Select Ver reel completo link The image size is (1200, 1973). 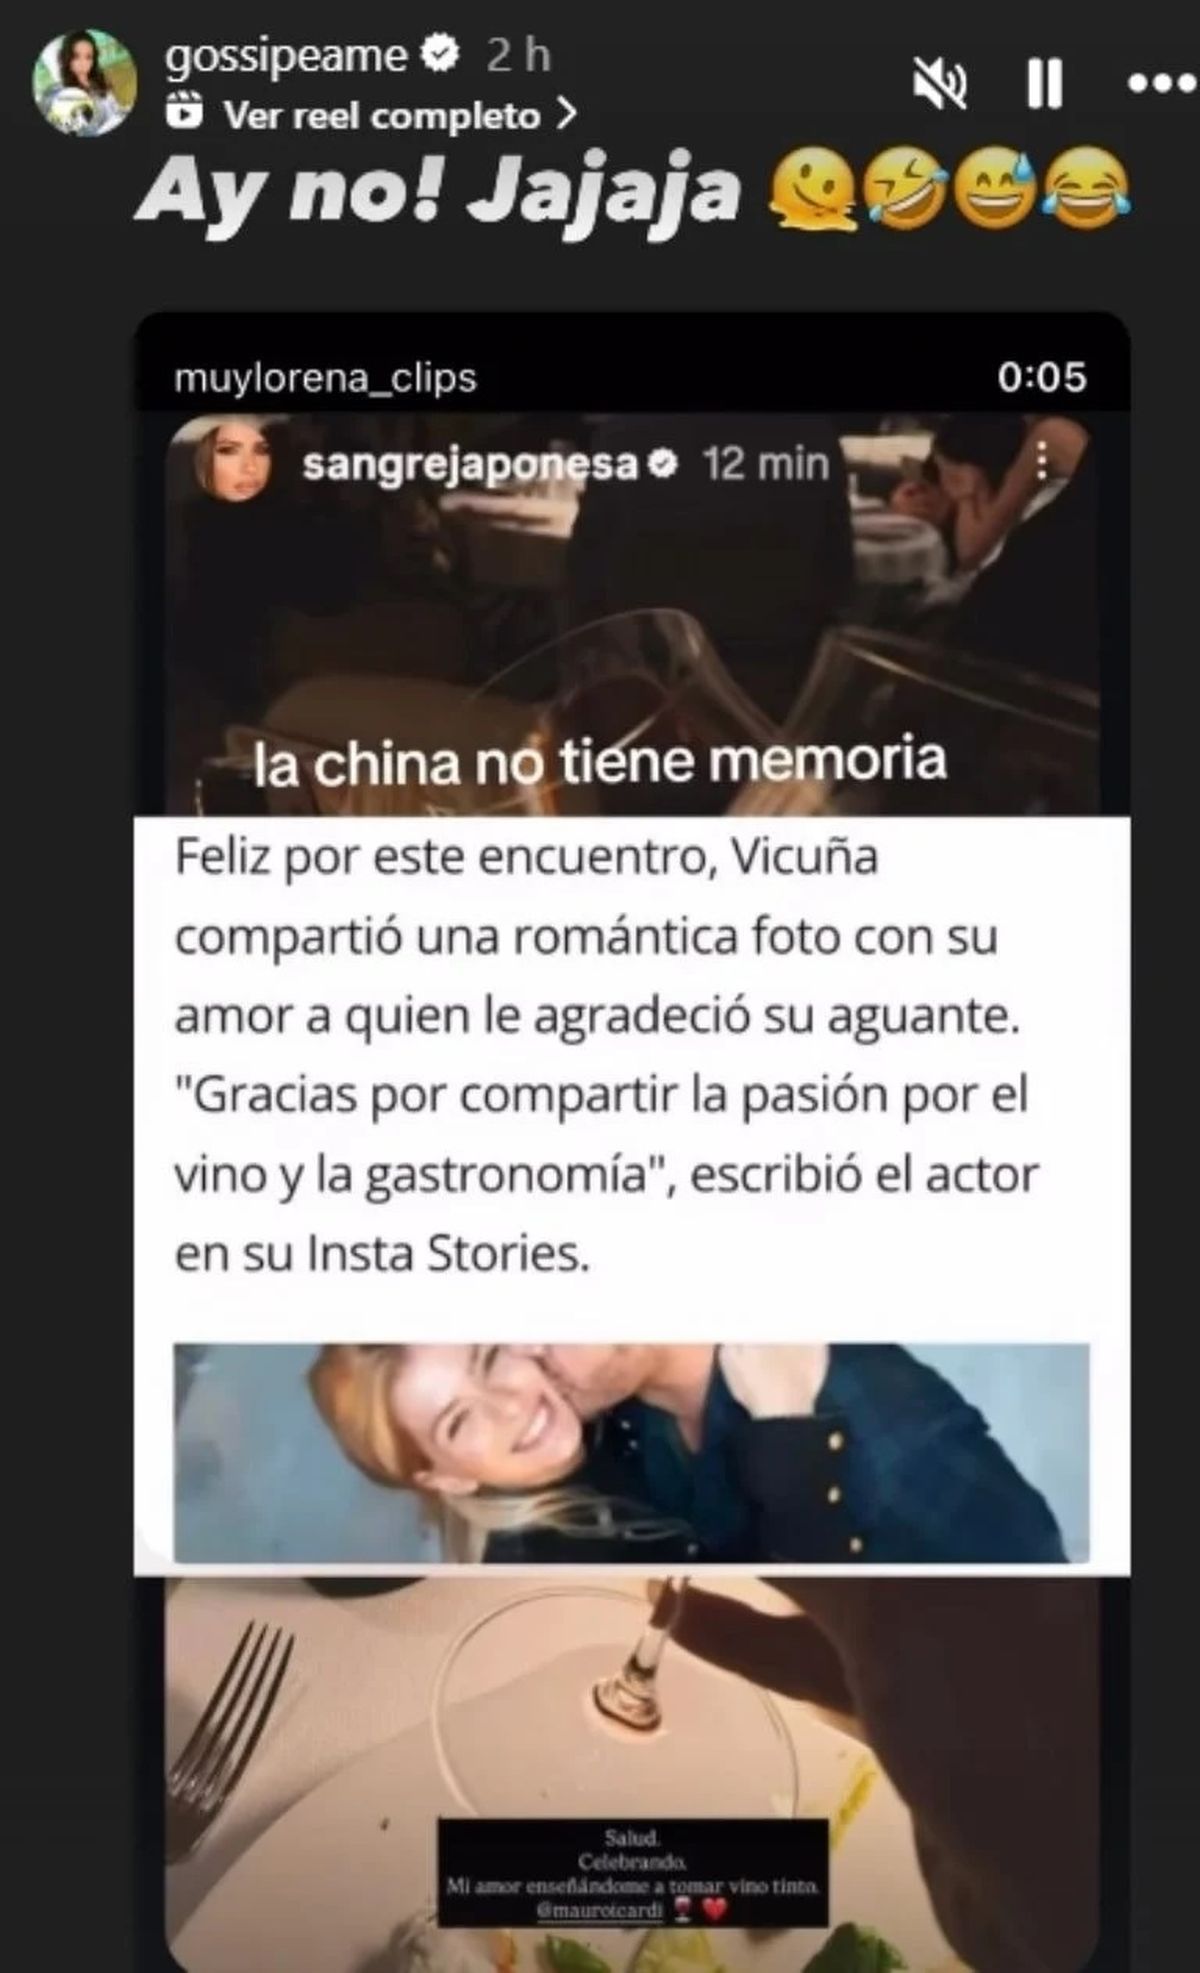coord(382,116)
